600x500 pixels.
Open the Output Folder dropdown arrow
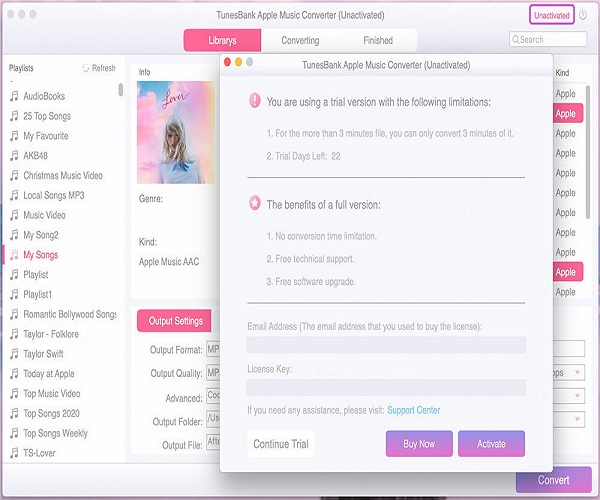(577, 419)
